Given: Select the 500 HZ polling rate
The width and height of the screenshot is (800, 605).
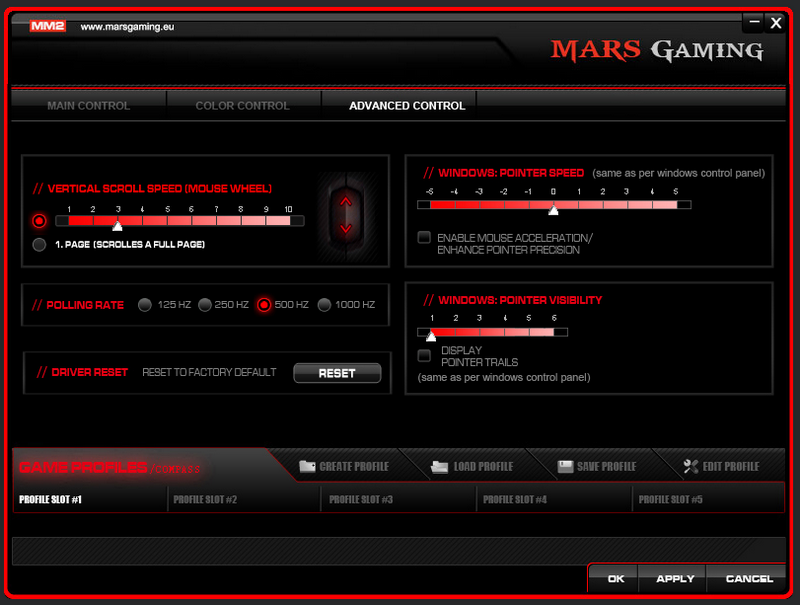Looking at the screenshot, I should [x=264, y=305].
